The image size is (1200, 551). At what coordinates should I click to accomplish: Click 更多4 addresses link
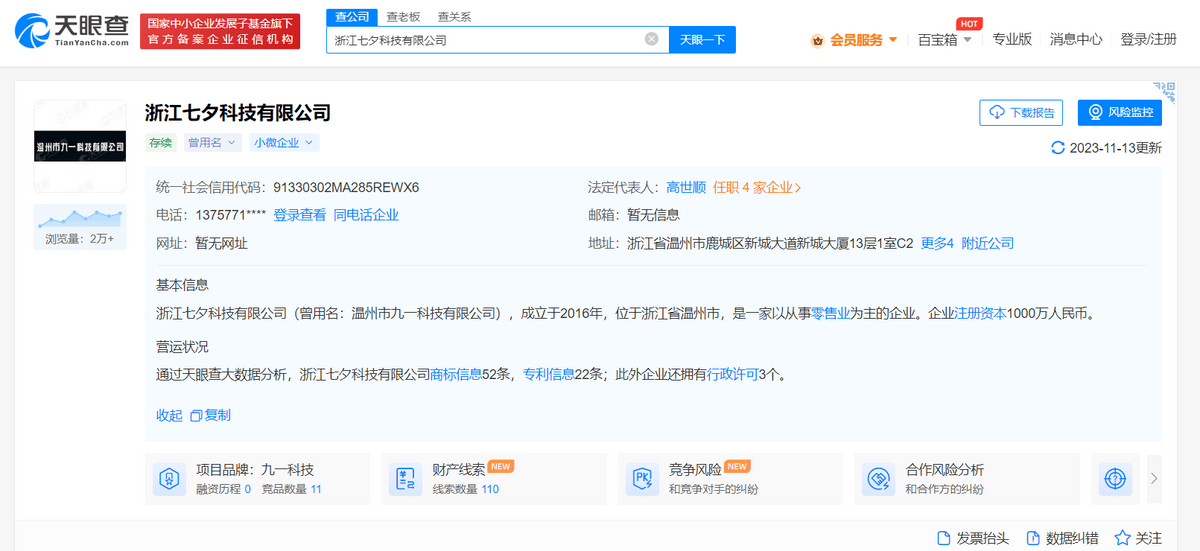click(x=937, y=243)
